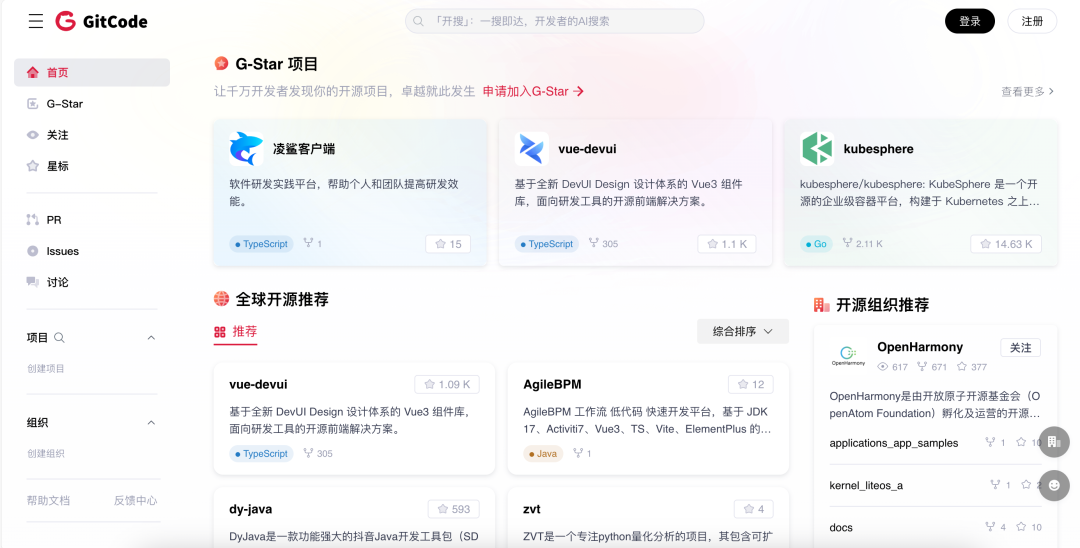1080x548 pixels.
Task: Click the OpenHarmony watch count 617
Action: [893, 367]
